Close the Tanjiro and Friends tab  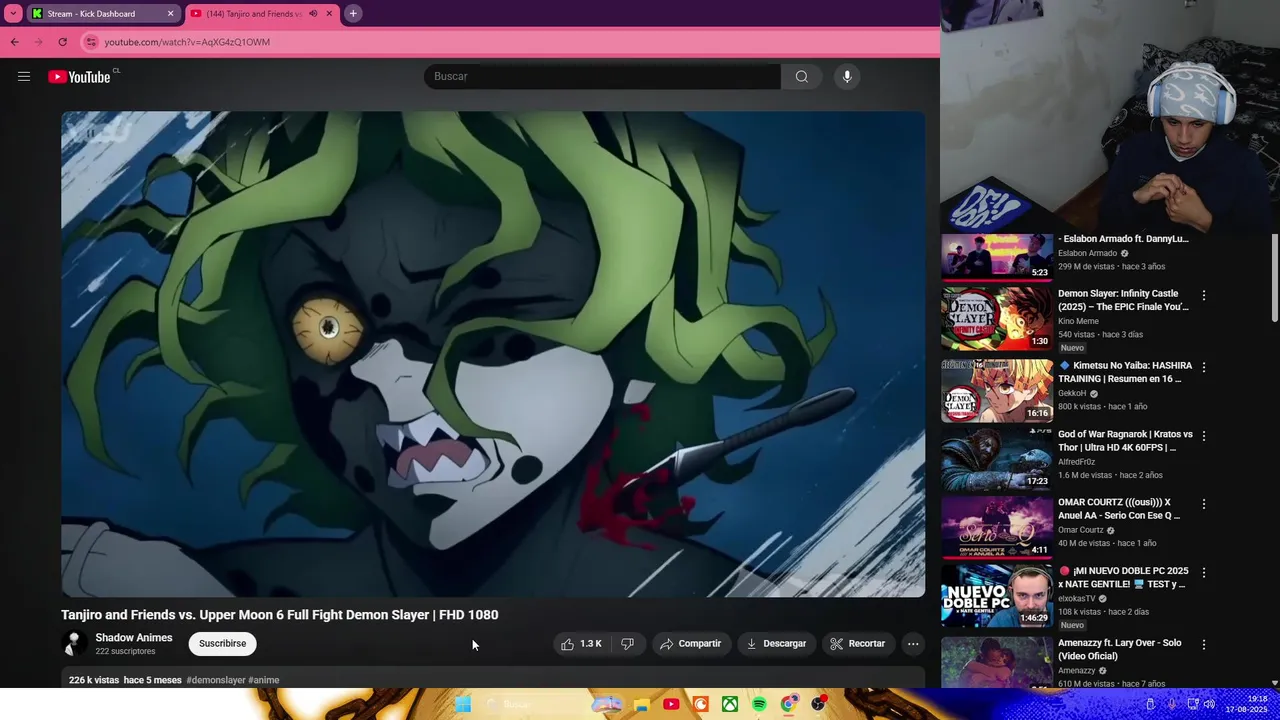pos(329,14)
